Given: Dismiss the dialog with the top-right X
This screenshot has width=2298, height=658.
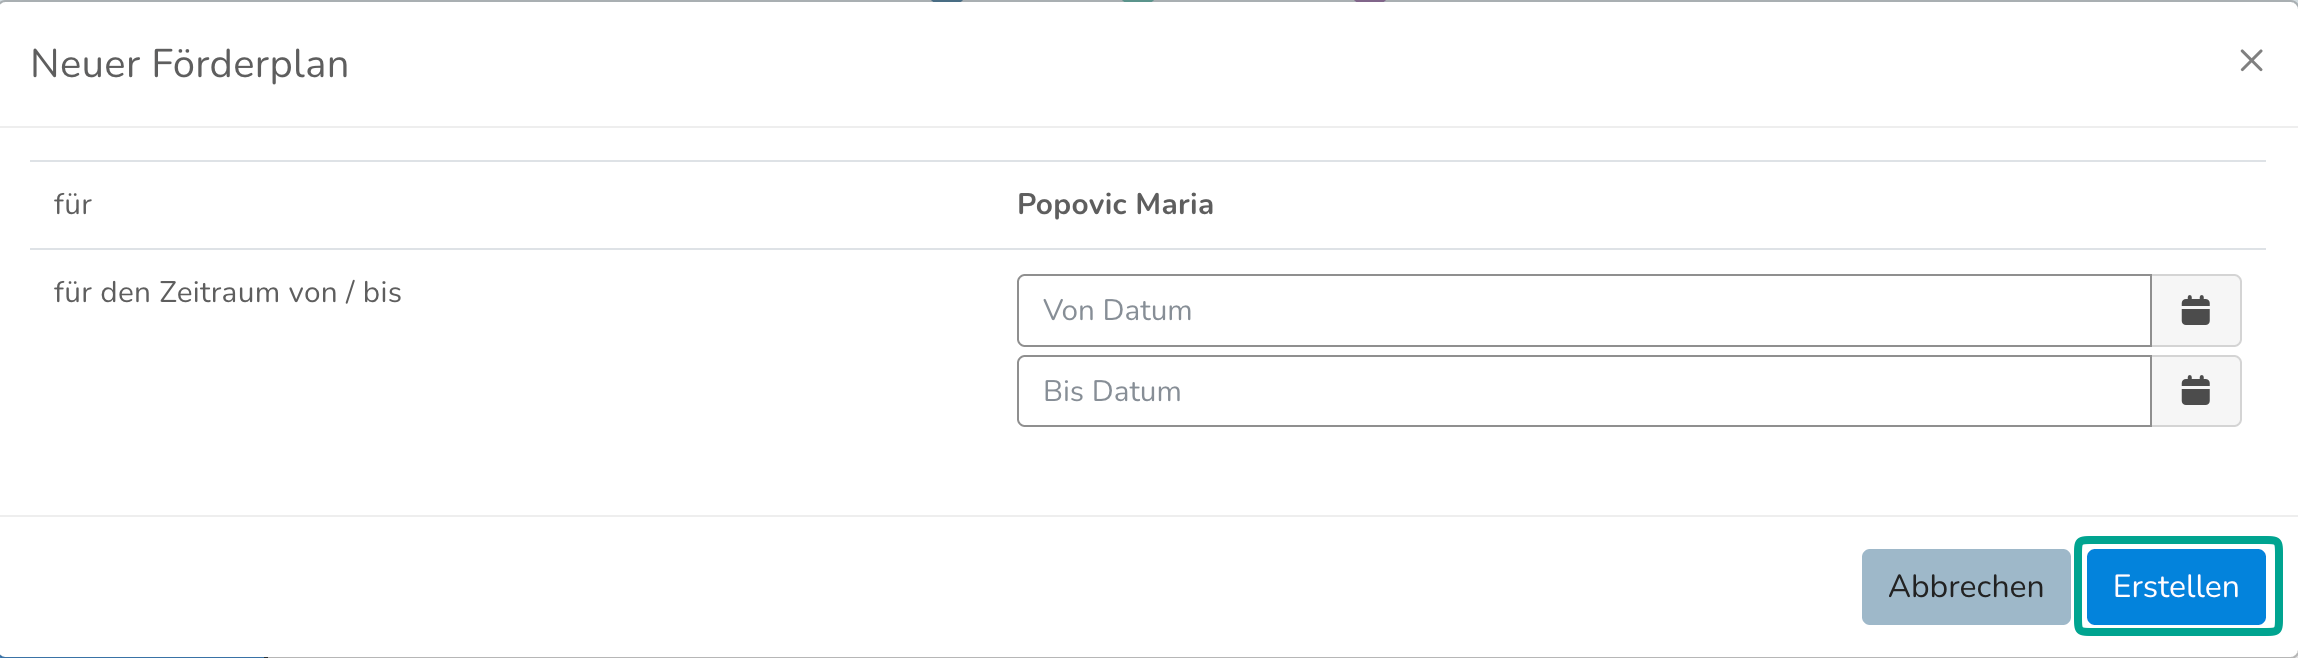Looking at the screenshot, I should 2251,61.
